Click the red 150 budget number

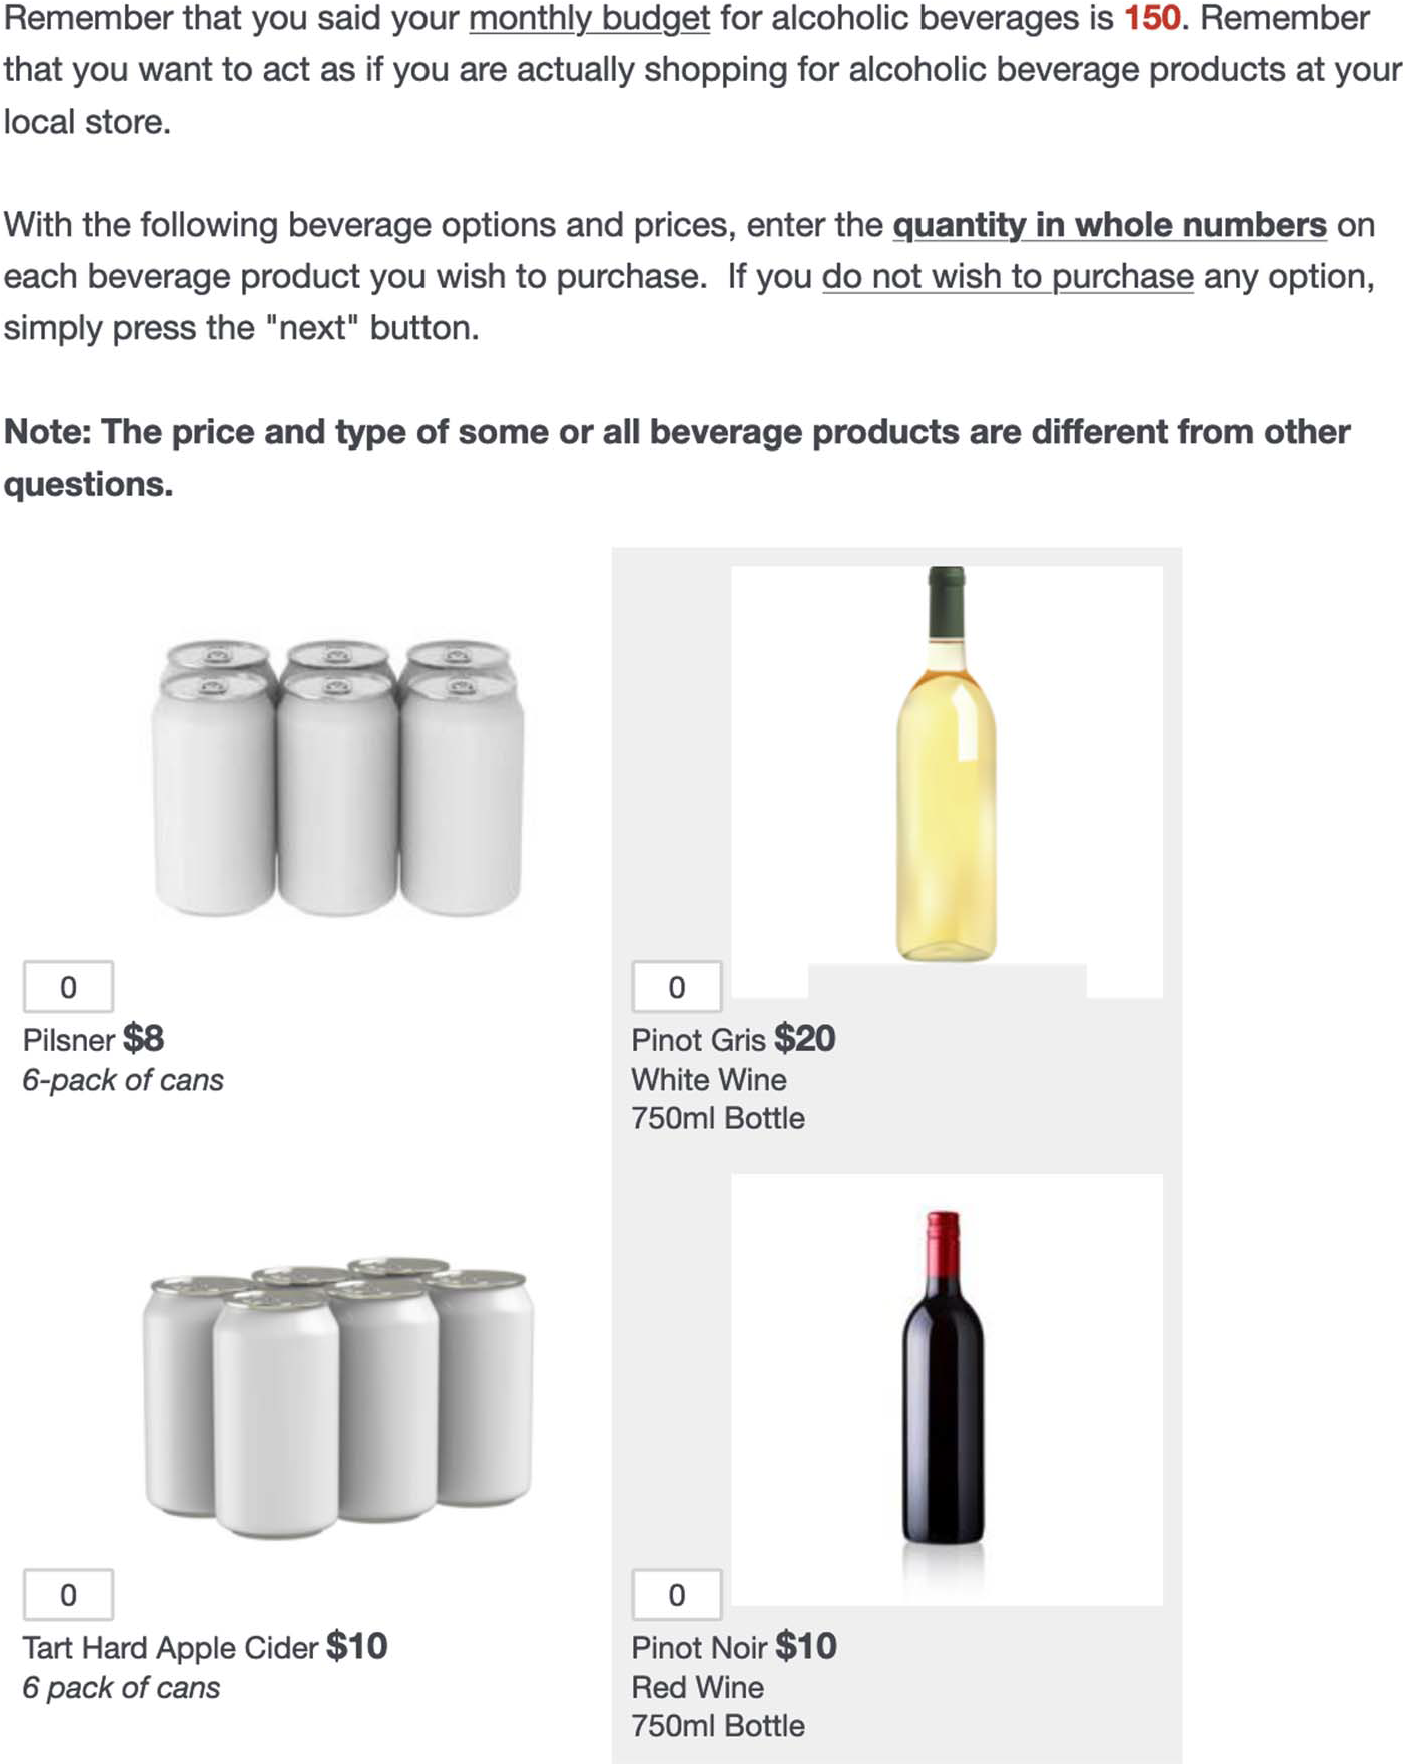[x=1152, y=18]
